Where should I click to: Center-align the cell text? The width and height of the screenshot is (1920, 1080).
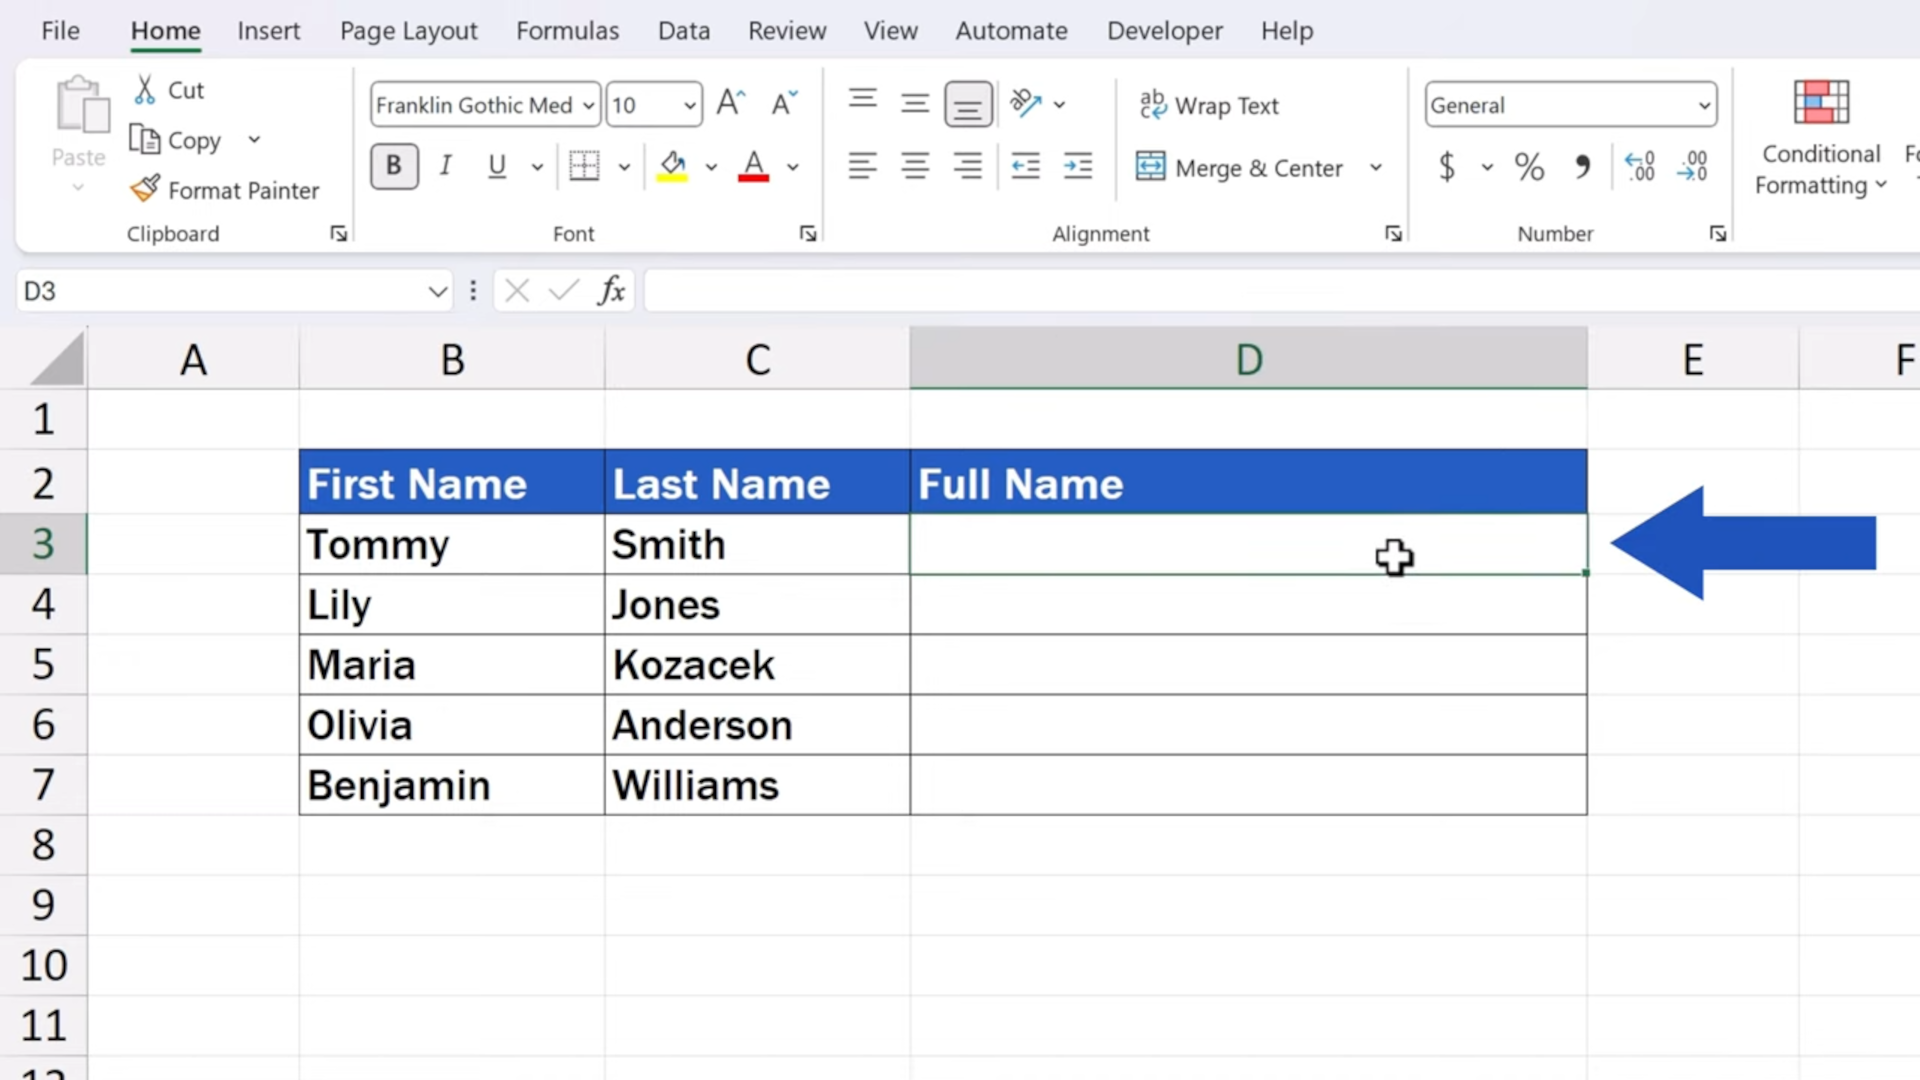point(915,166)
